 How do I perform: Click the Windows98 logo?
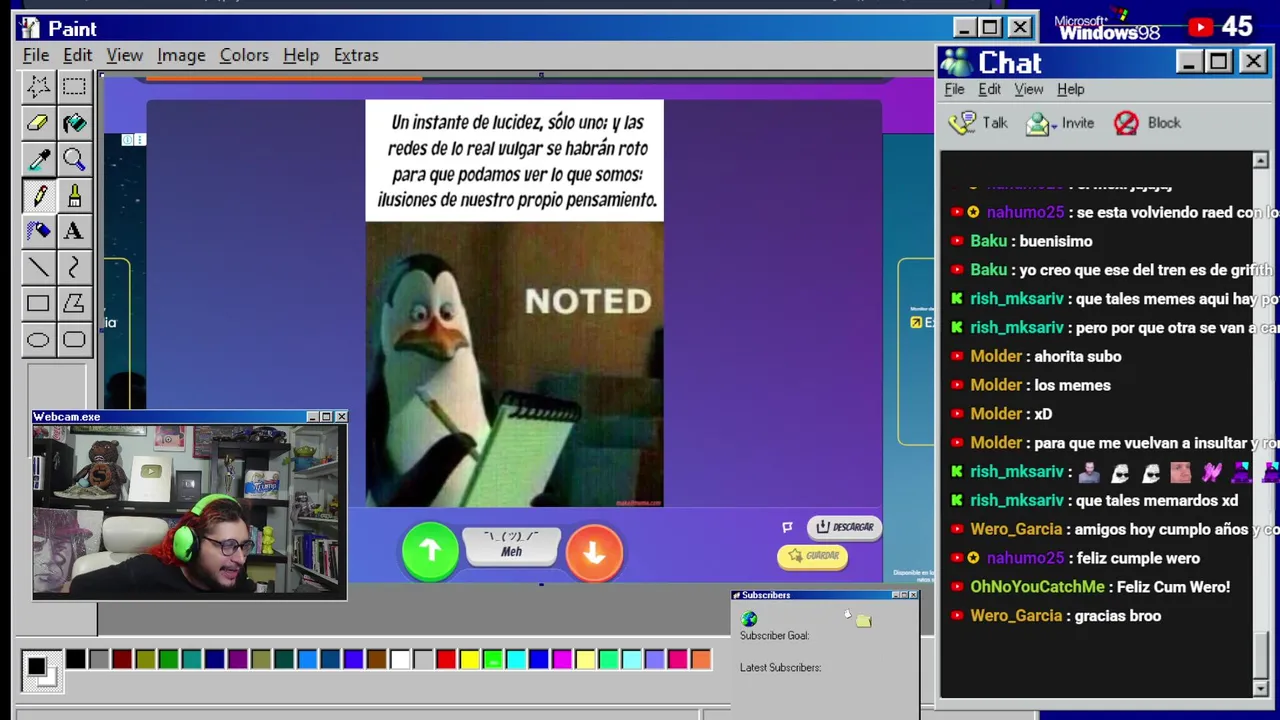click(1108, 26)
